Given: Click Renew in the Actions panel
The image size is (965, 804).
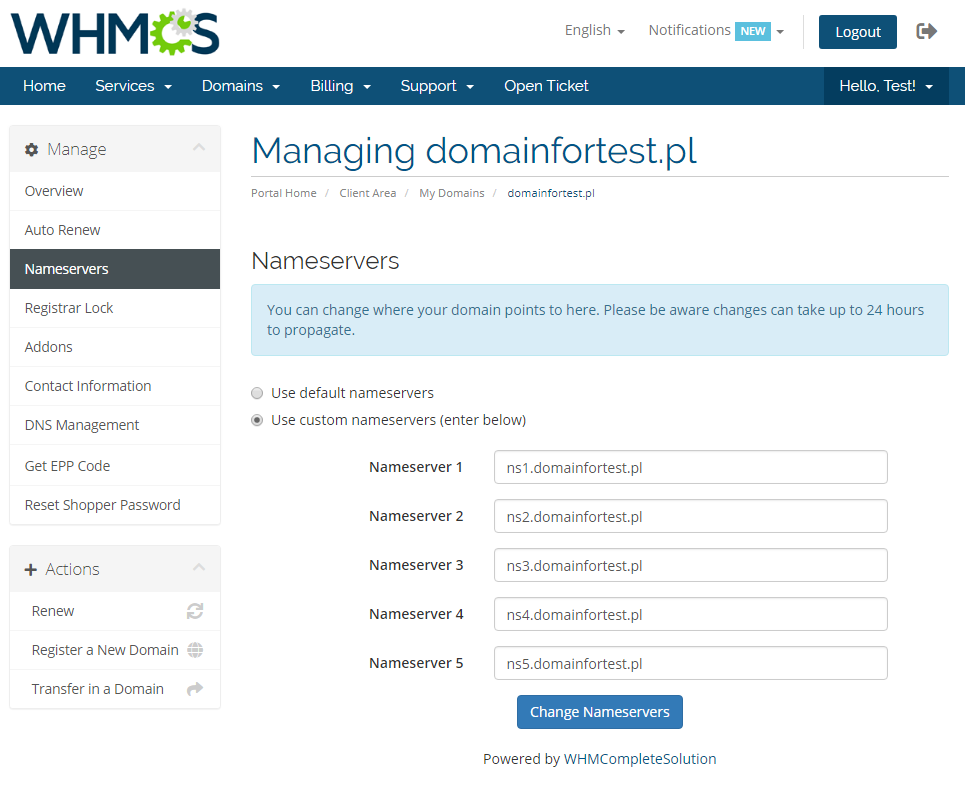Looking at the screenshot, I should click(x=115, y=611).
